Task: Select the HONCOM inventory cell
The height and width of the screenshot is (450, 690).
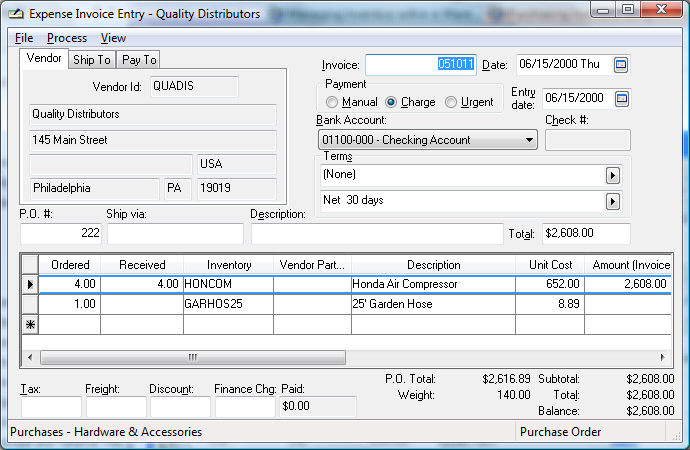Action: point(228,284)
